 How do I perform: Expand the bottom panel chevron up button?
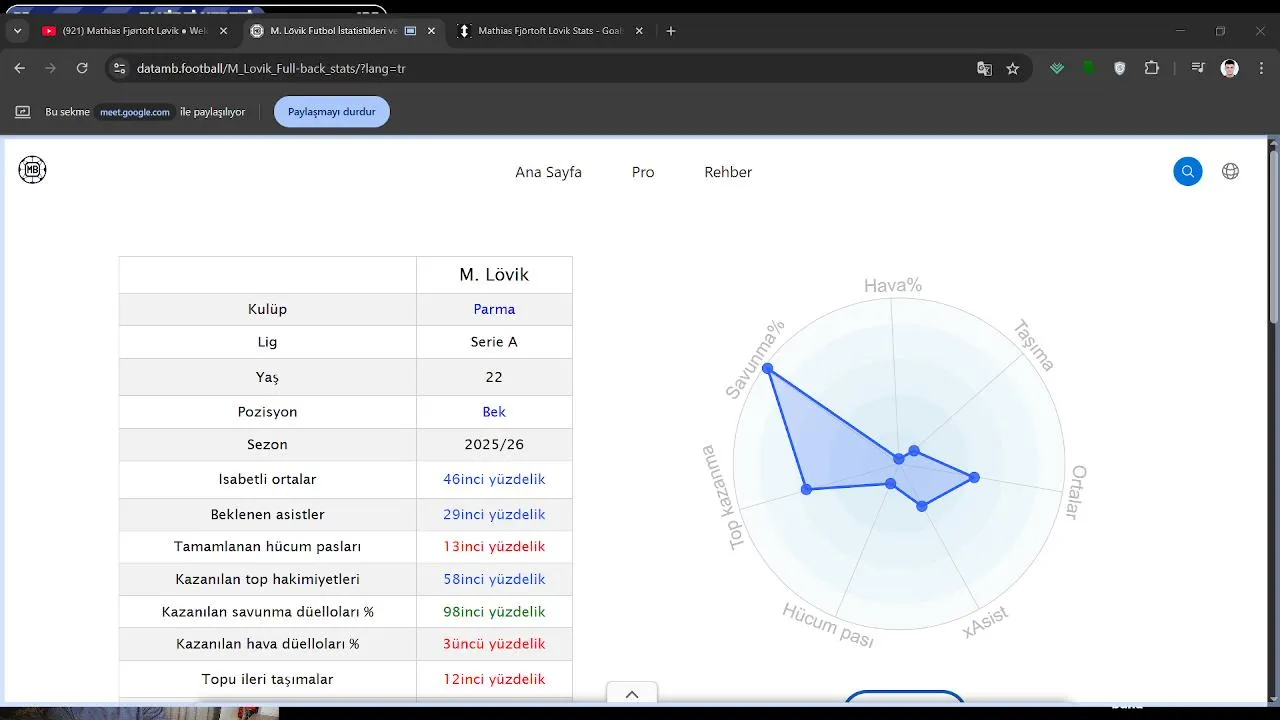click(632, 694)
